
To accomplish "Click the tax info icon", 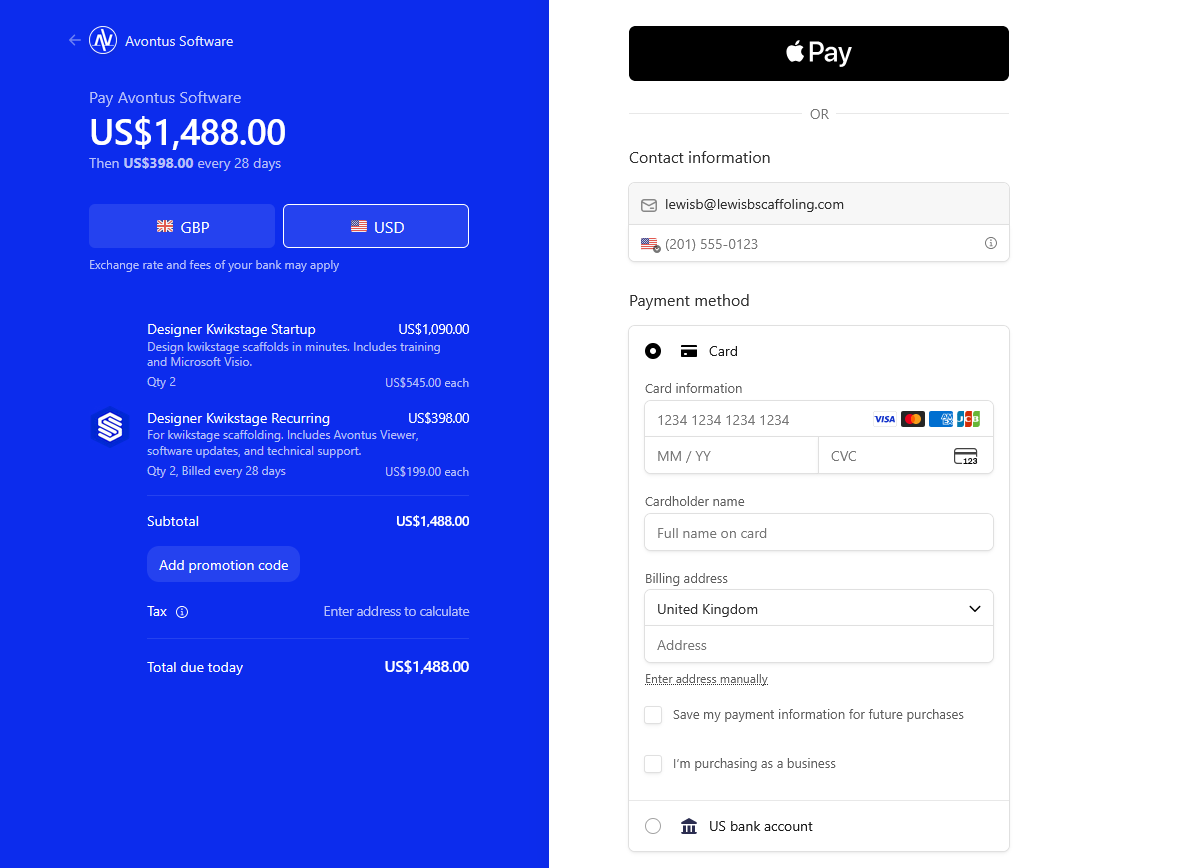I will point(182,612).
